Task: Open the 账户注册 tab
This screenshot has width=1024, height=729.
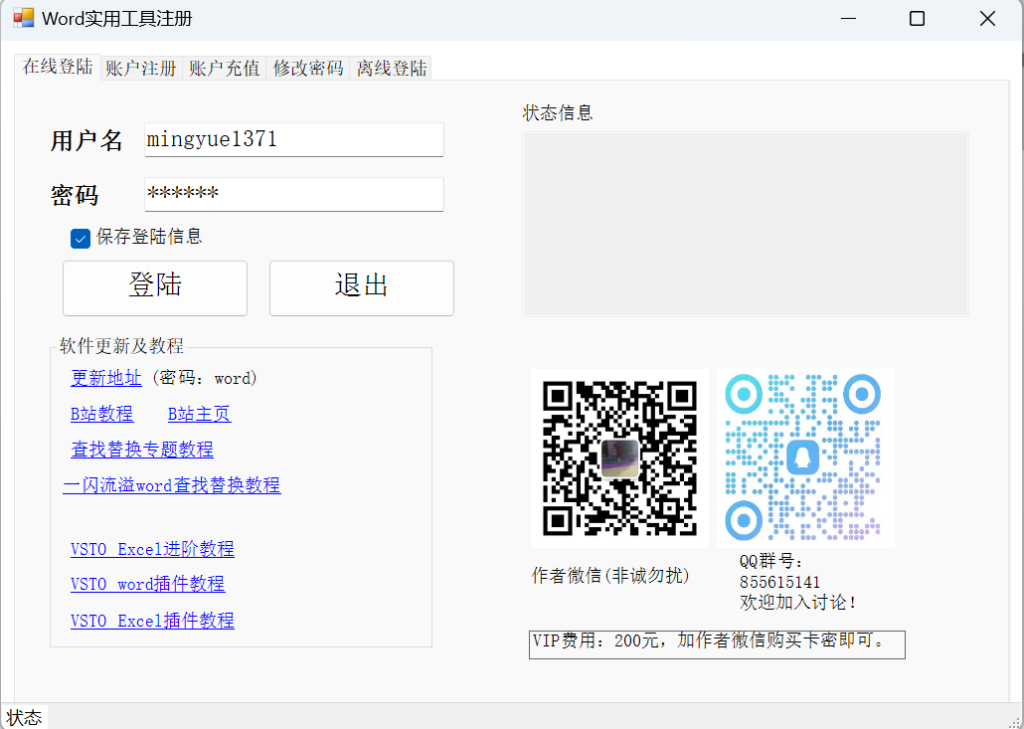Action: pyautogui.click(x=141, y=68)
